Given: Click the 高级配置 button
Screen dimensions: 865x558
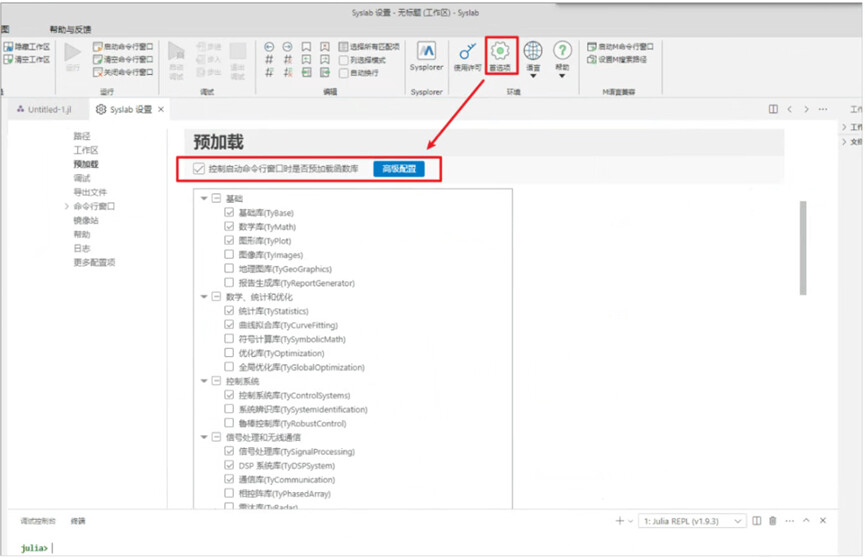Looking at the screenshot, I should coord(399,169).
